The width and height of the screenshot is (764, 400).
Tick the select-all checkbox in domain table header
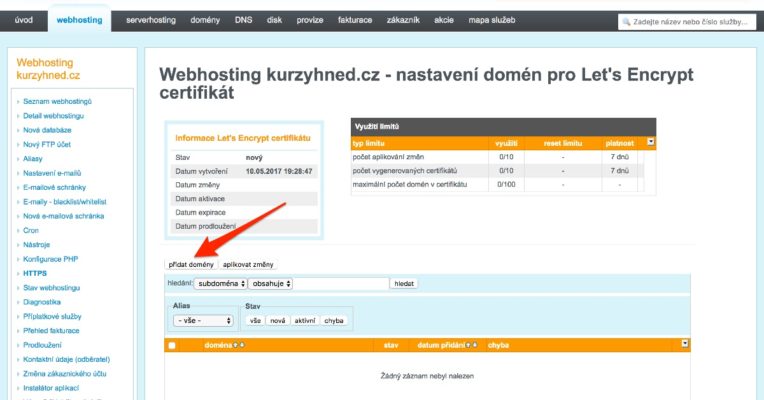[x=172, y=345]
